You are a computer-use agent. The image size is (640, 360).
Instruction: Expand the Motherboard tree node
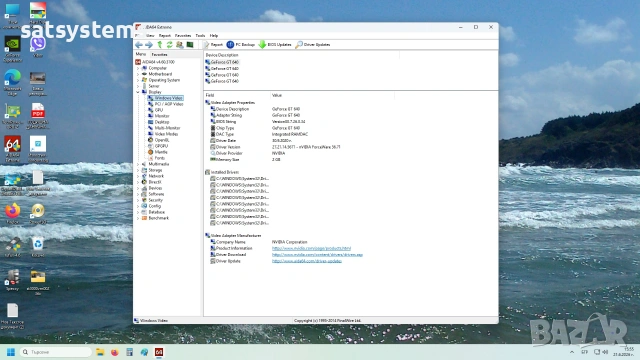(x=138, y=74)
